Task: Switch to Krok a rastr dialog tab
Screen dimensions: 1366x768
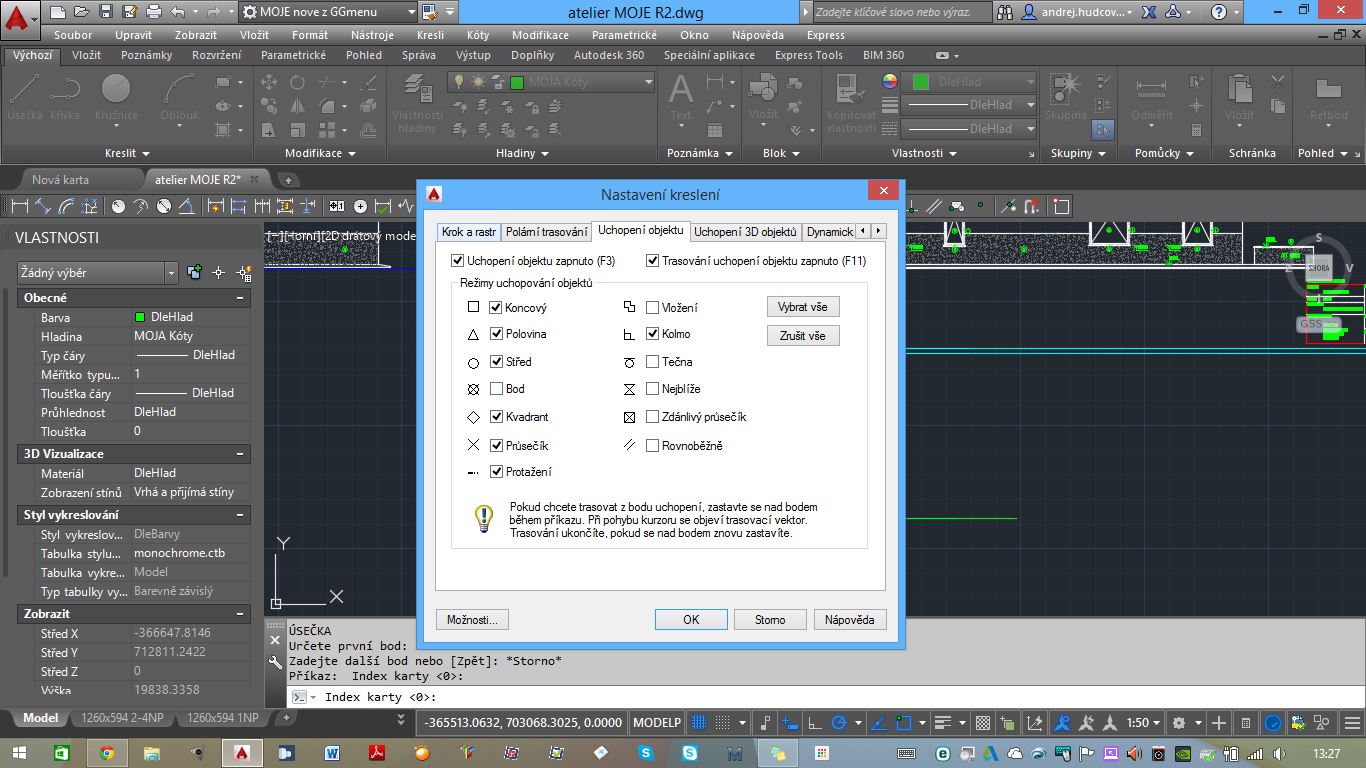Action: (x=469, y=232)
